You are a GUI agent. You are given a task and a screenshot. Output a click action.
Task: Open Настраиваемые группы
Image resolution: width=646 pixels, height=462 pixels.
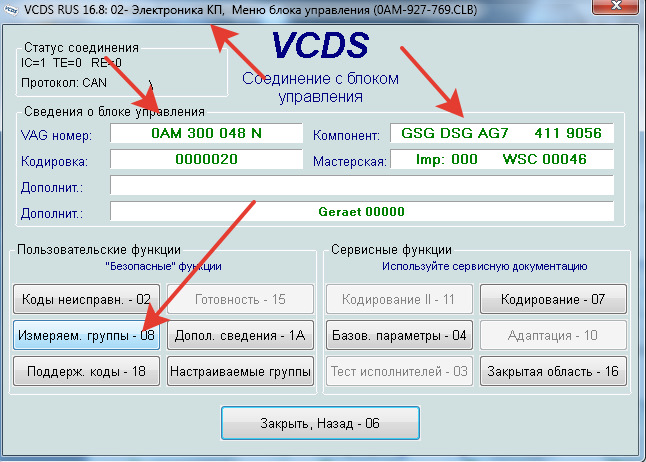240,371
